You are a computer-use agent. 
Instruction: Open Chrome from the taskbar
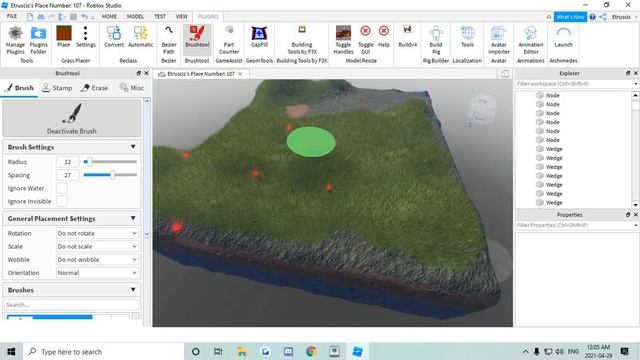pyautogui.click(x=311, y=351)
